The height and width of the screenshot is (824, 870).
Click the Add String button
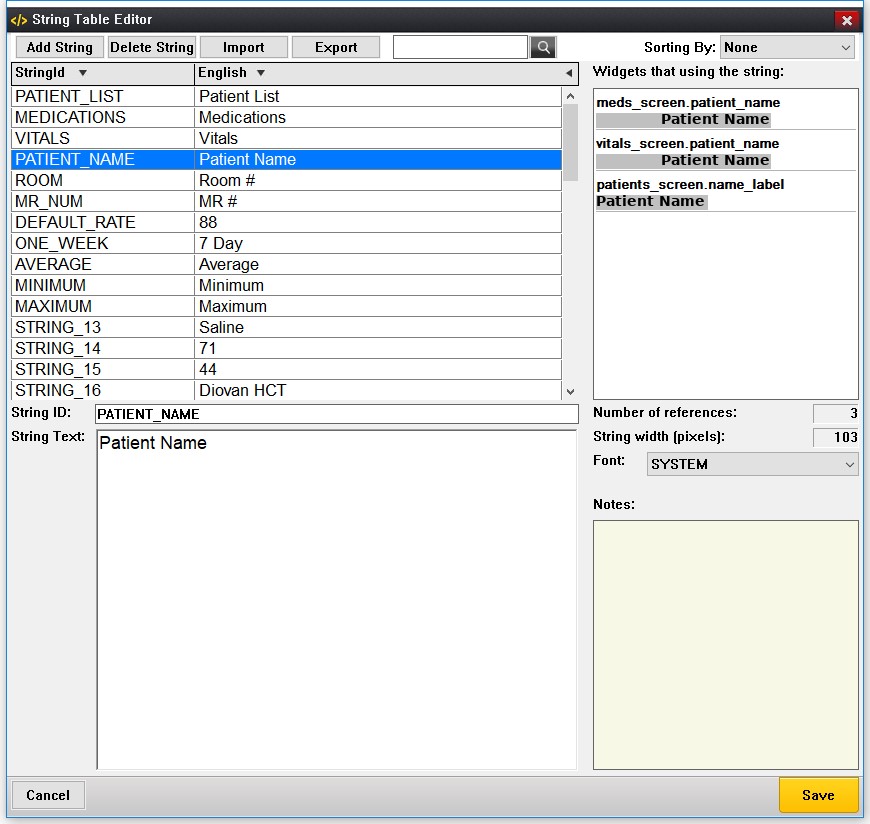click(x=58, y=46)
